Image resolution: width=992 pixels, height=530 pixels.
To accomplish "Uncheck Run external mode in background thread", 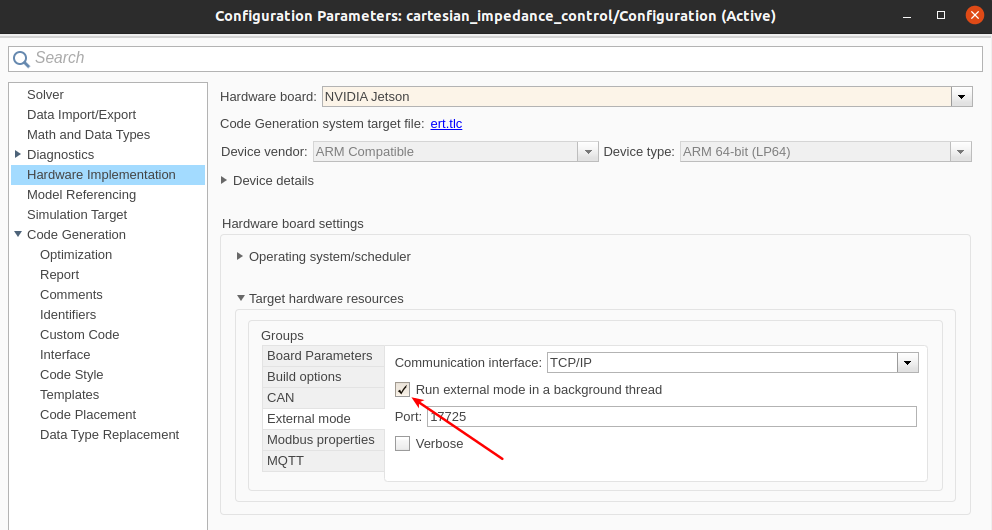I will pyautogui.click(x=403, y=390).
